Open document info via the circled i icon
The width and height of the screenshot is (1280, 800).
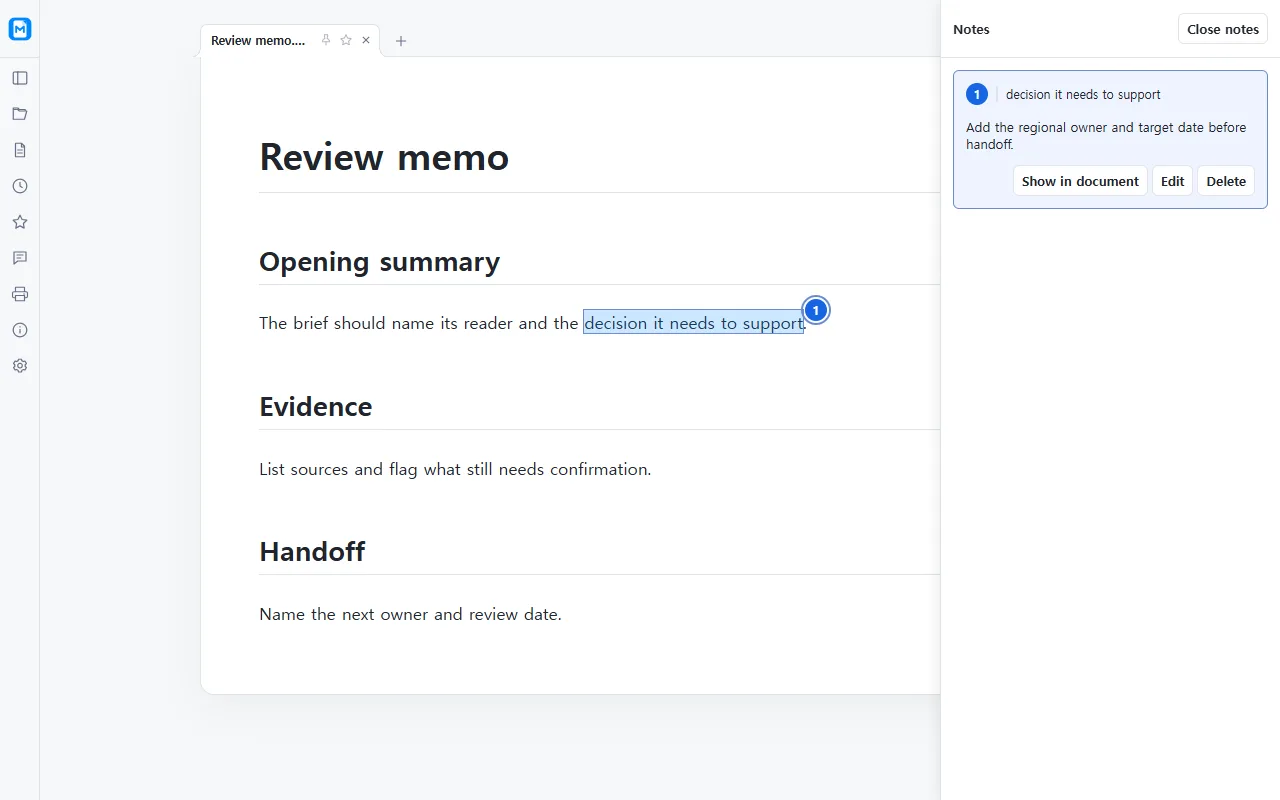coord(20,330)
